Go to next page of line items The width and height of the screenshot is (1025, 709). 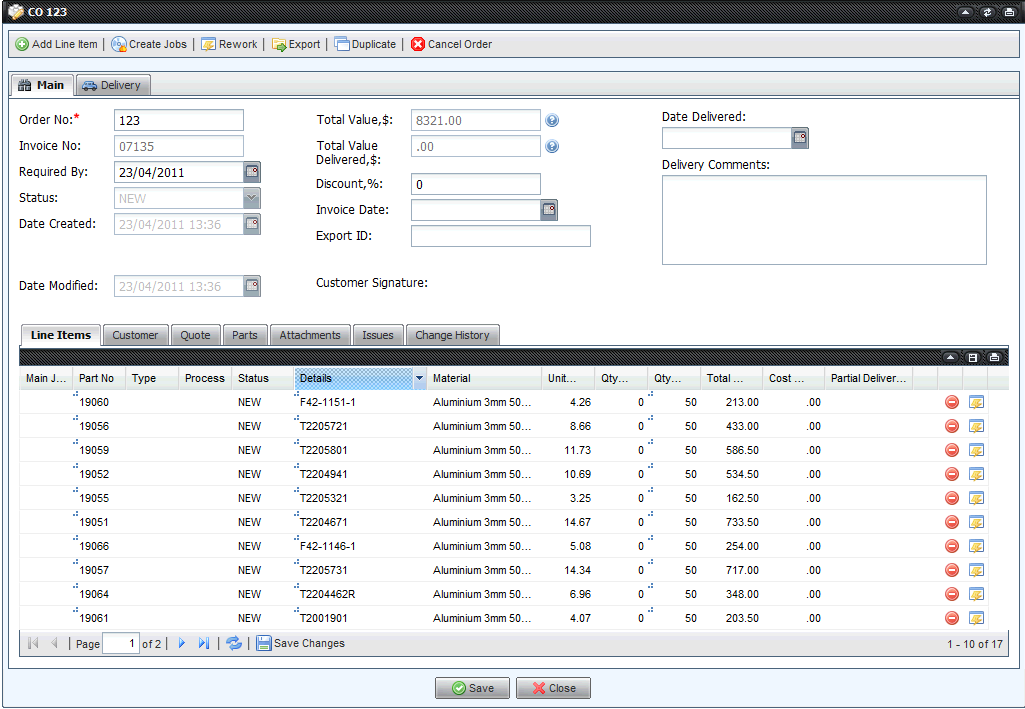point(182,643)
